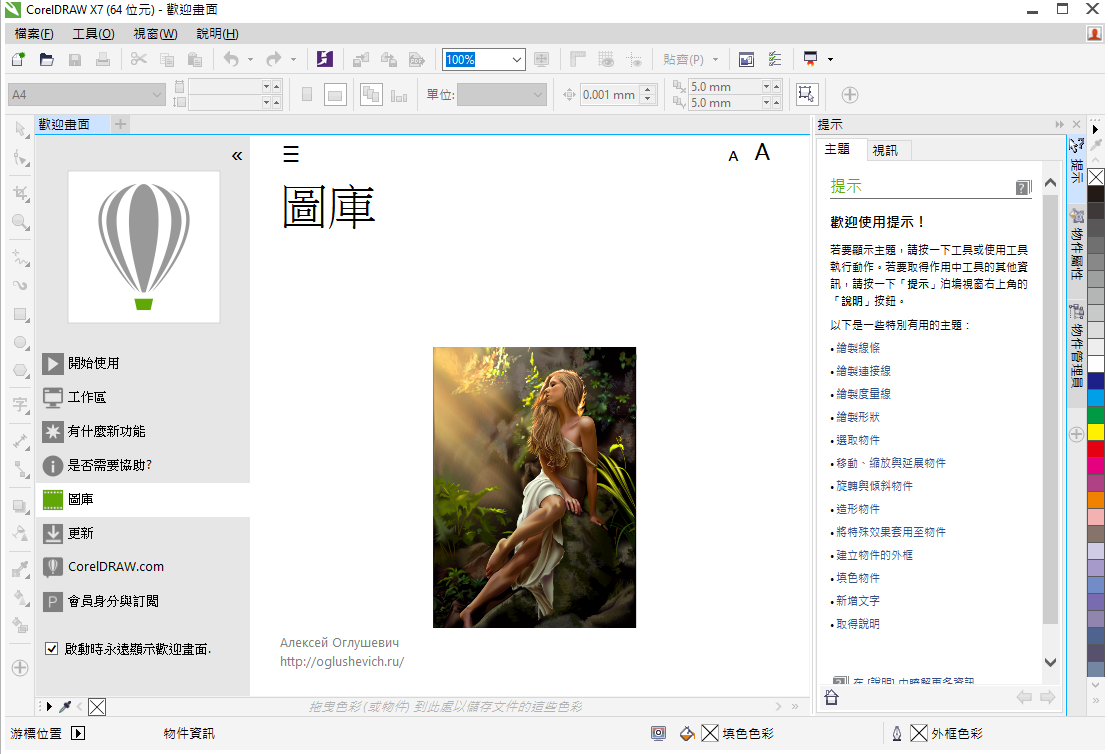The width and height of the screenshot is (1108, 754).
Task: Open the 工作區 welcome section
Action: coord(87,397)
